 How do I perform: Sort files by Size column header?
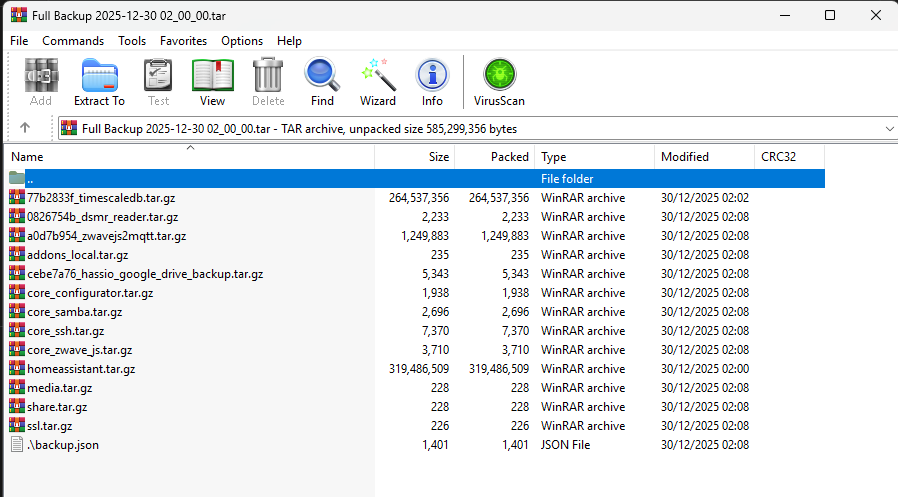(x=438, y=157)
